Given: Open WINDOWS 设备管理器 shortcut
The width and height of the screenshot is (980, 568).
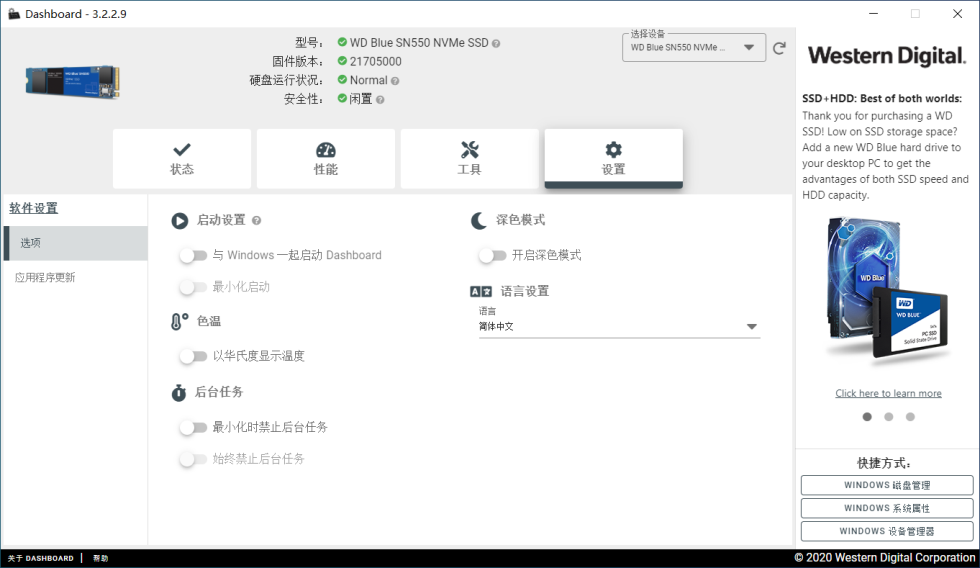Looking at the screenshot, I should pos(887,531).
